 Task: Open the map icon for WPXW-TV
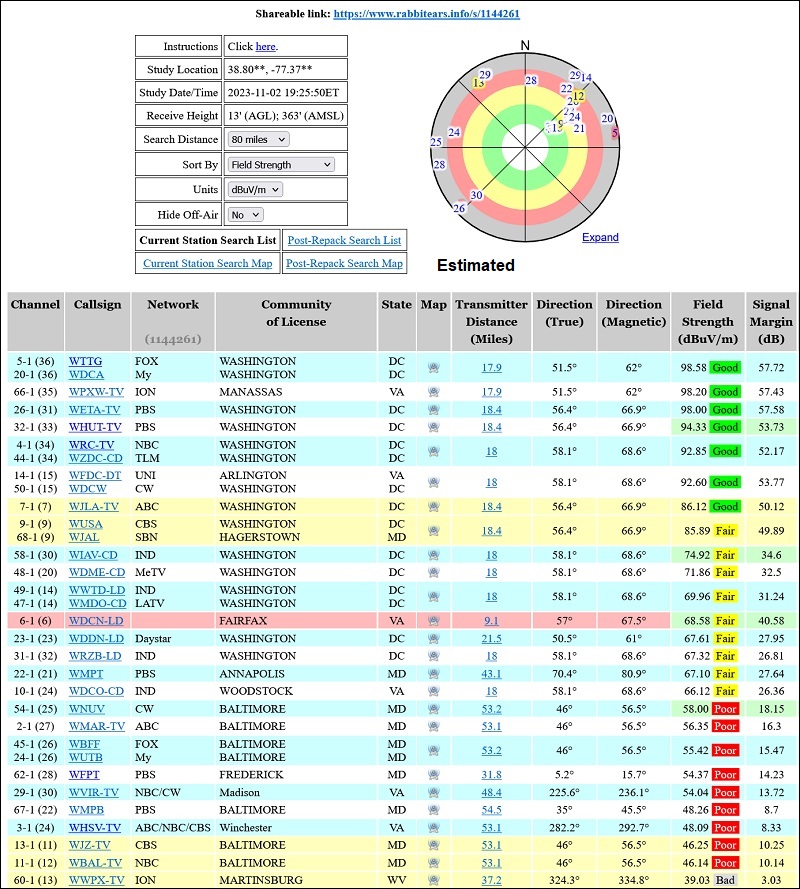(x=433, y=393)
